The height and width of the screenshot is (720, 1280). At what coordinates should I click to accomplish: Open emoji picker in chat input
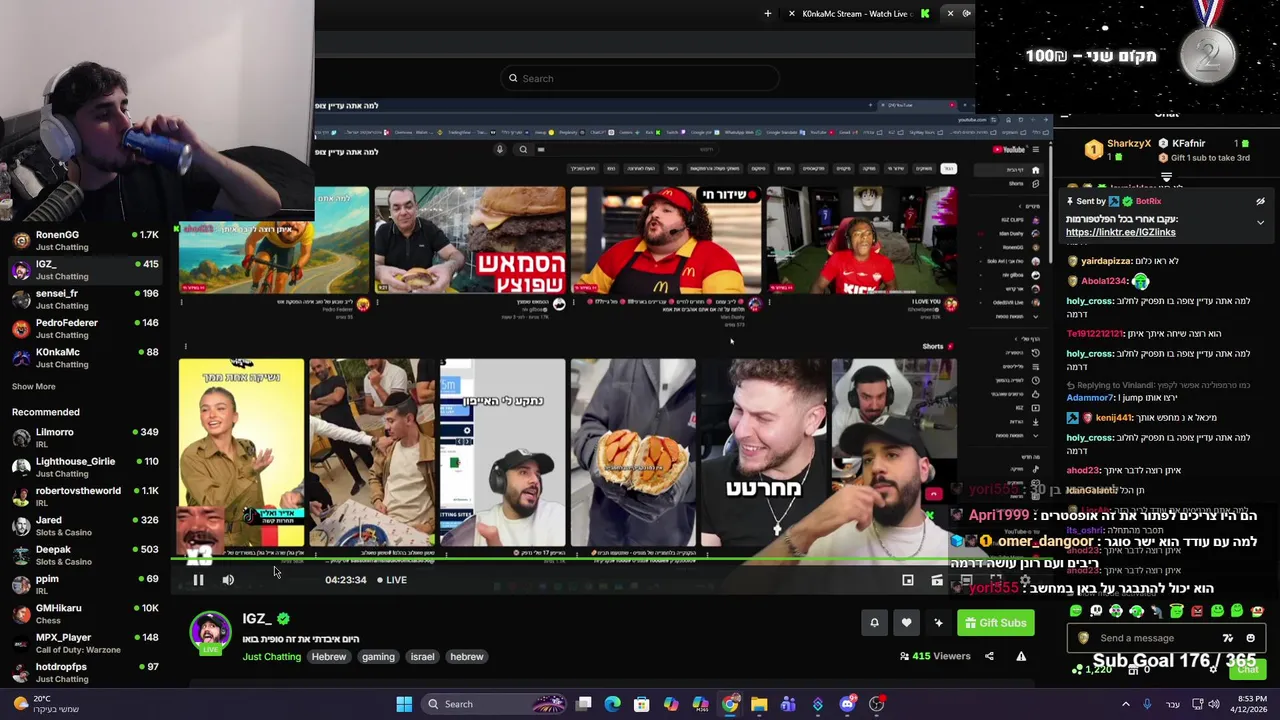1250,638
